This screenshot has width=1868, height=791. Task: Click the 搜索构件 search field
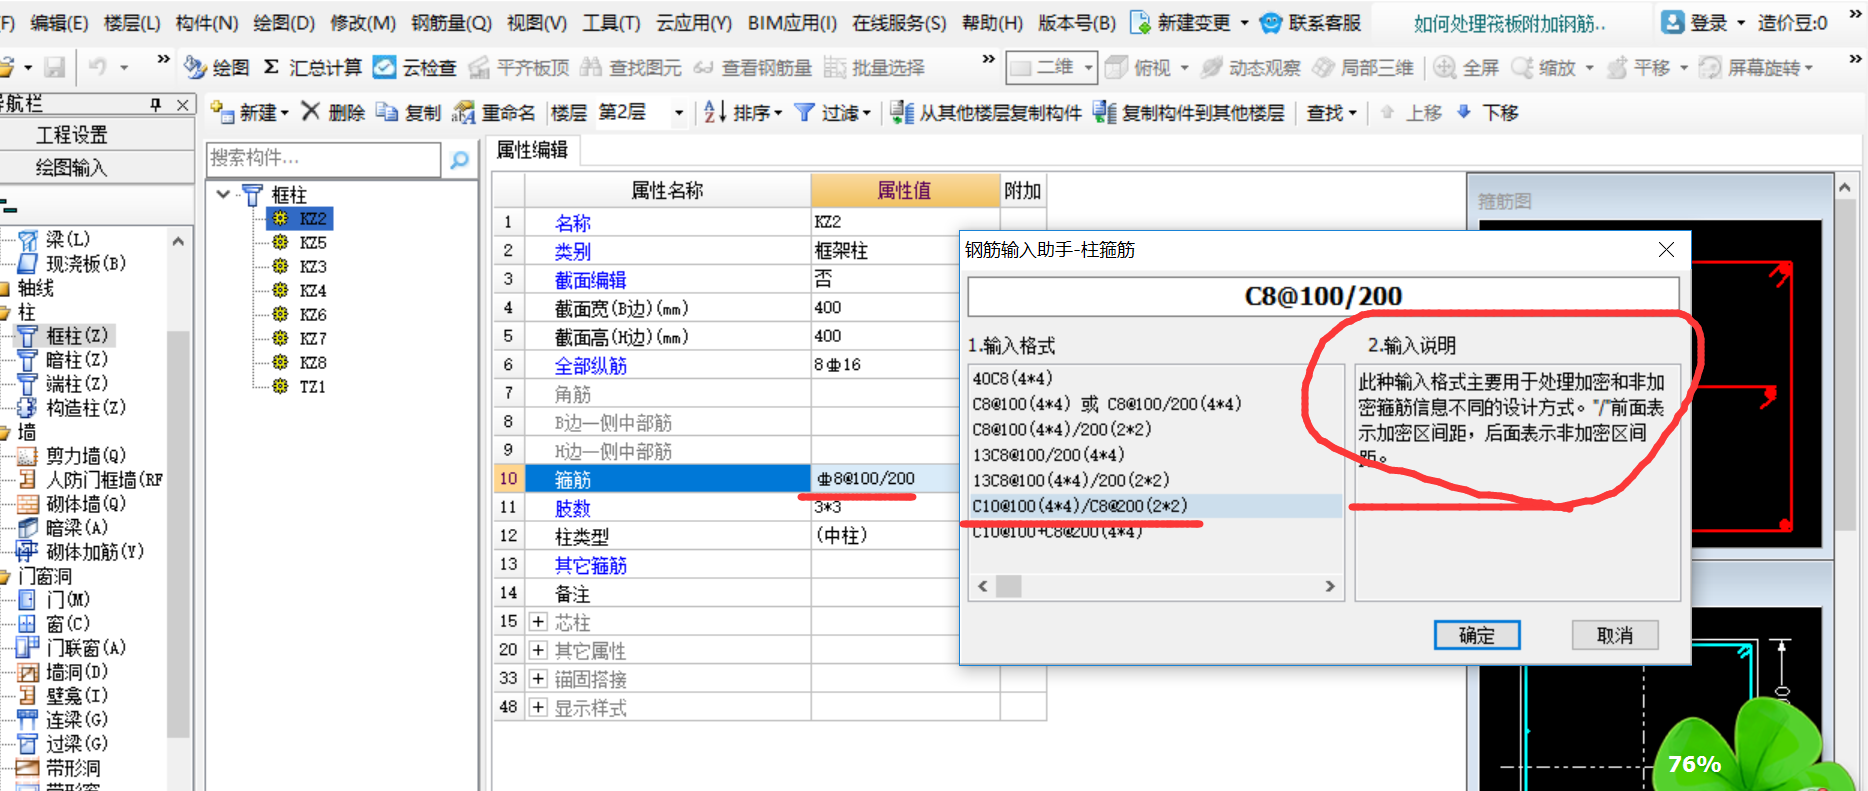[323, 158]
